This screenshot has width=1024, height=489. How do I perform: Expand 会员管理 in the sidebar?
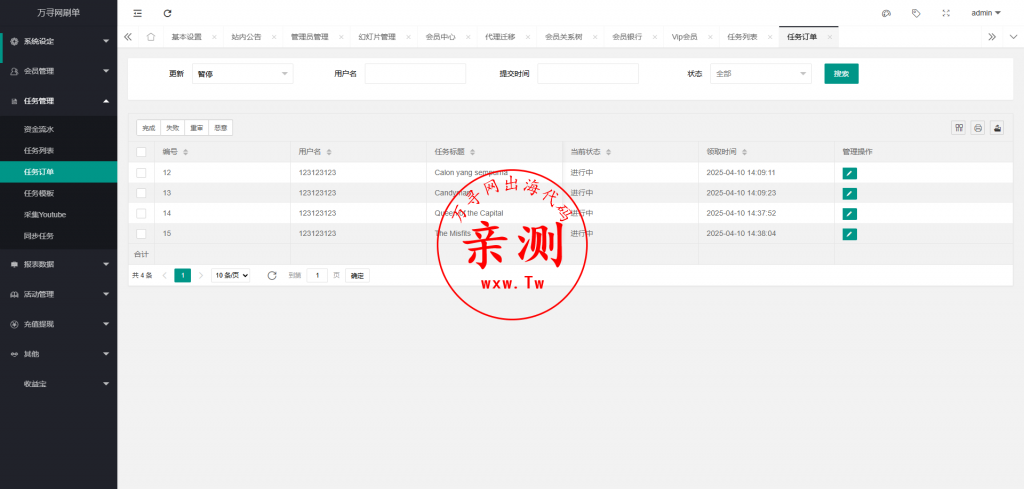click(59, 71)
